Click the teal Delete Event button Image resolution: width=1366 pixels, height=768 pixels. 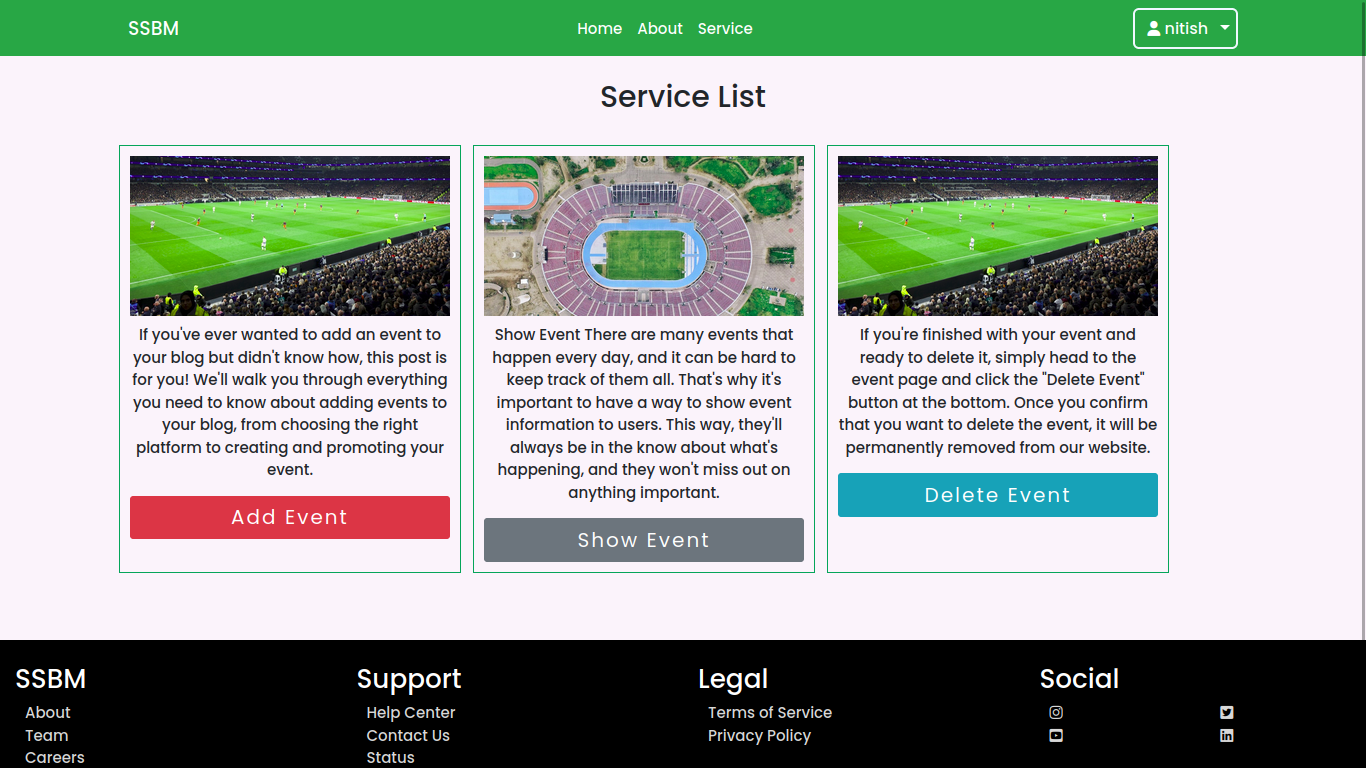pyautogui.click(x=997, y=495)
